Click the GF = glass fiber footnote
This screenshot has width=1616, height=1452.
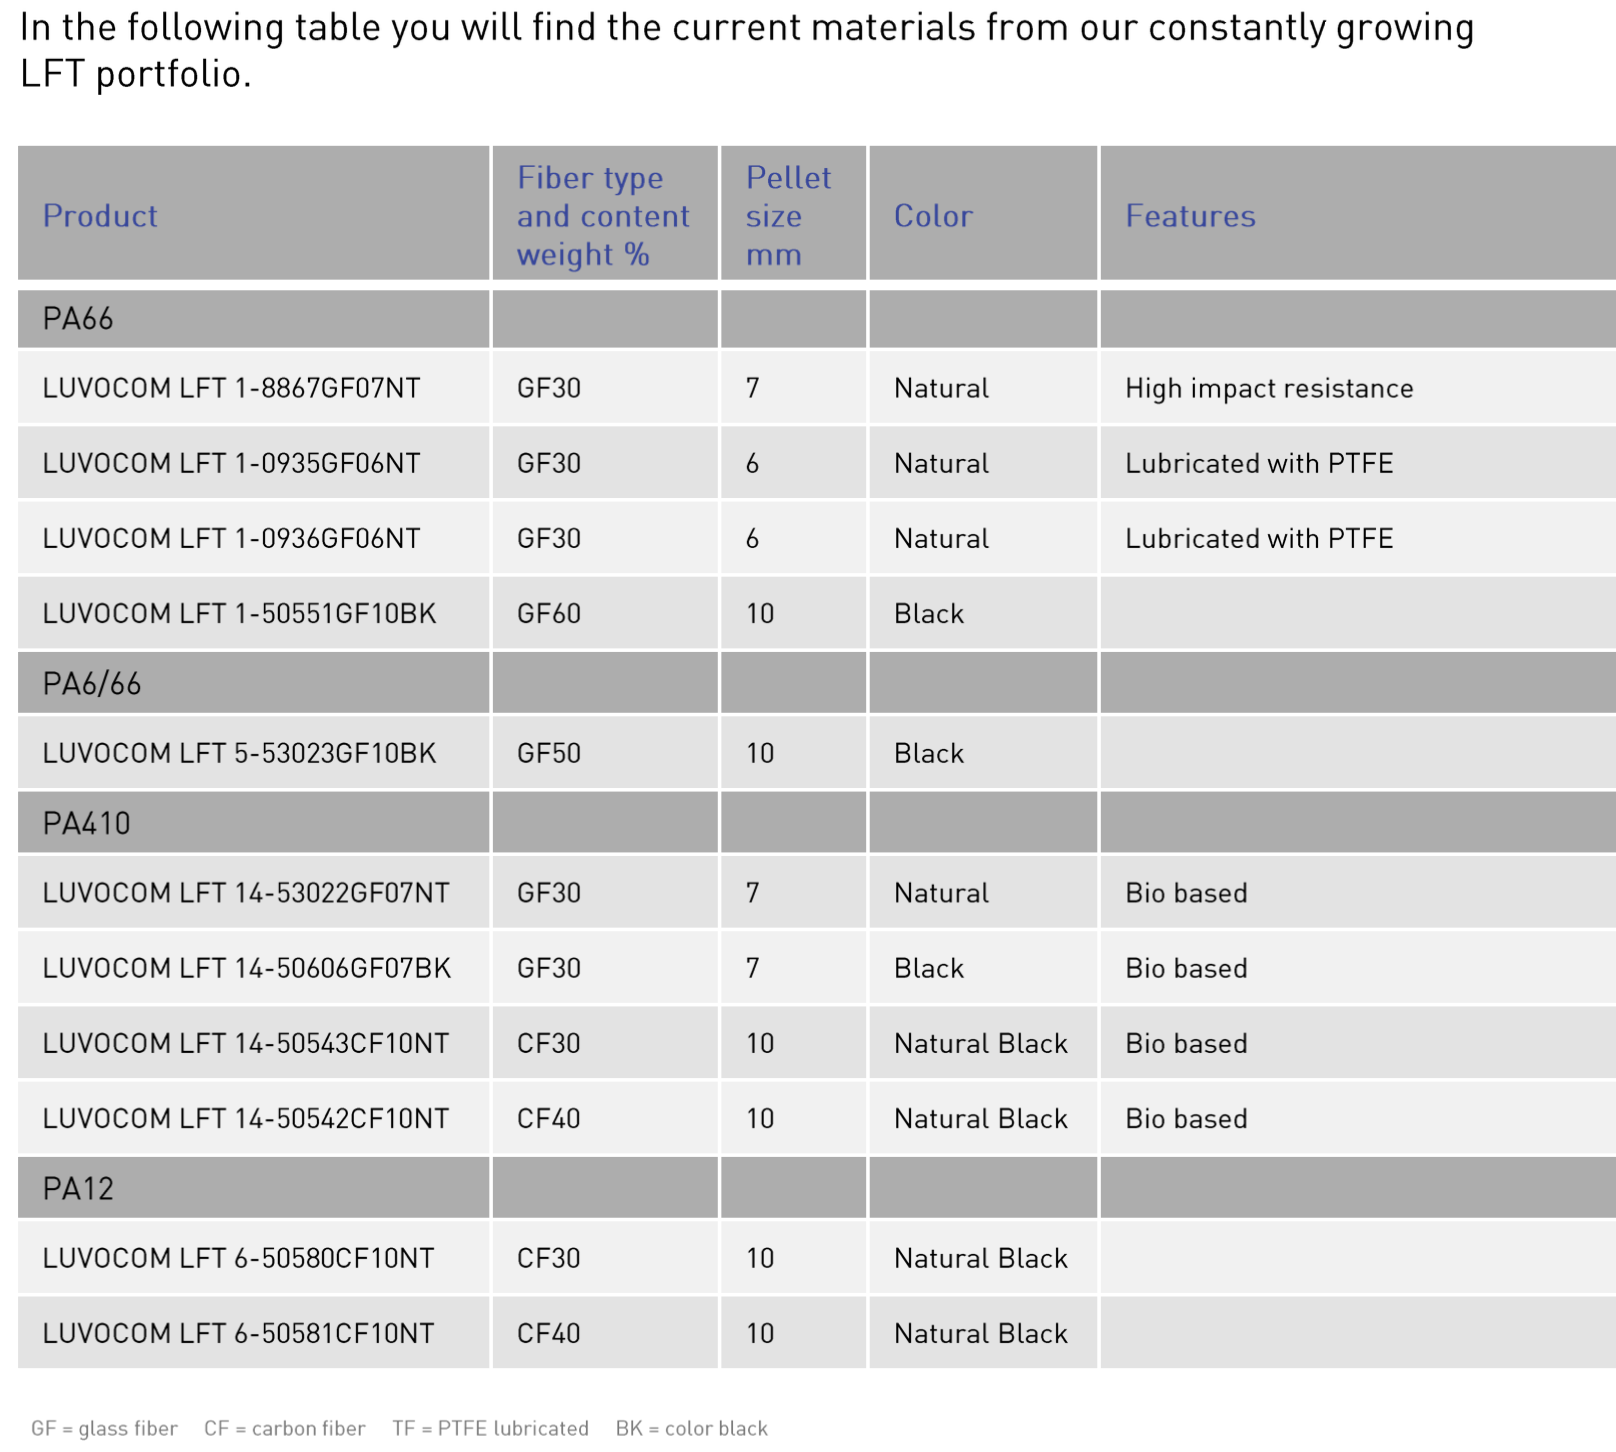(x=104, y=1428)
